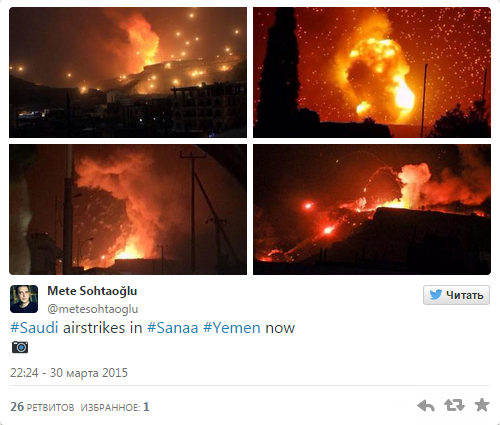
Task: Open the top-right fireball explosion photo
Action: pyautogui.click(x=372, y=72)
